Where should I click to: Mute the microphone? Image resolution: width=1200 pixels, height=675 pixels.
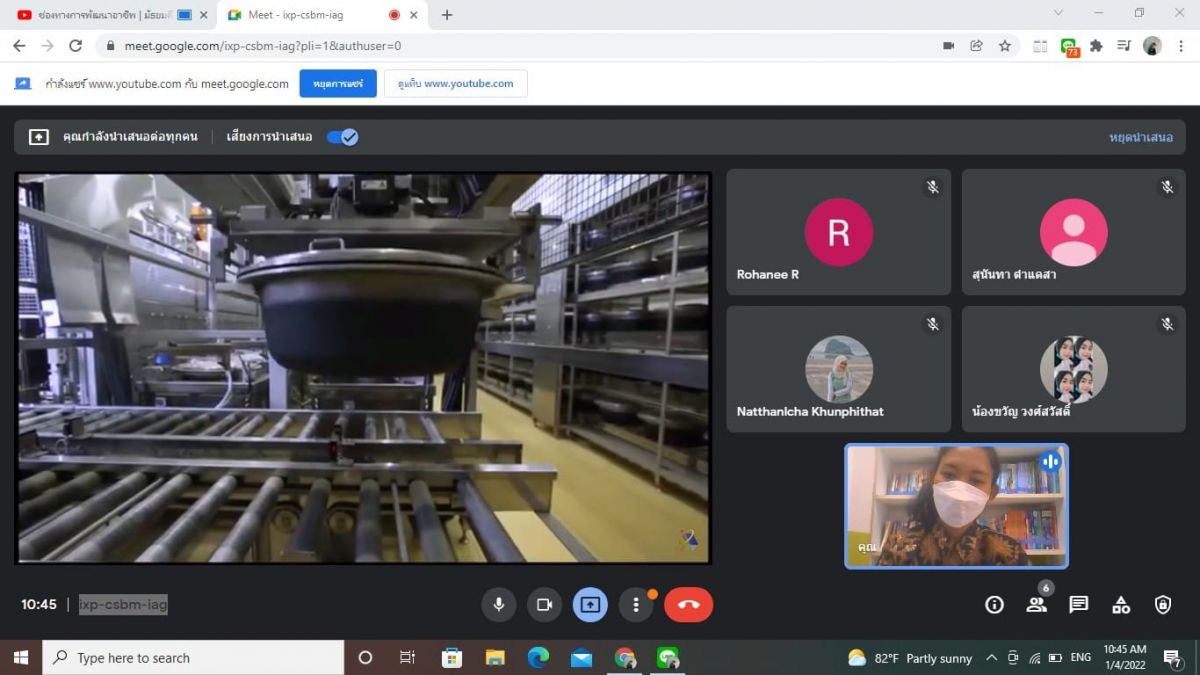click(498, 604)
